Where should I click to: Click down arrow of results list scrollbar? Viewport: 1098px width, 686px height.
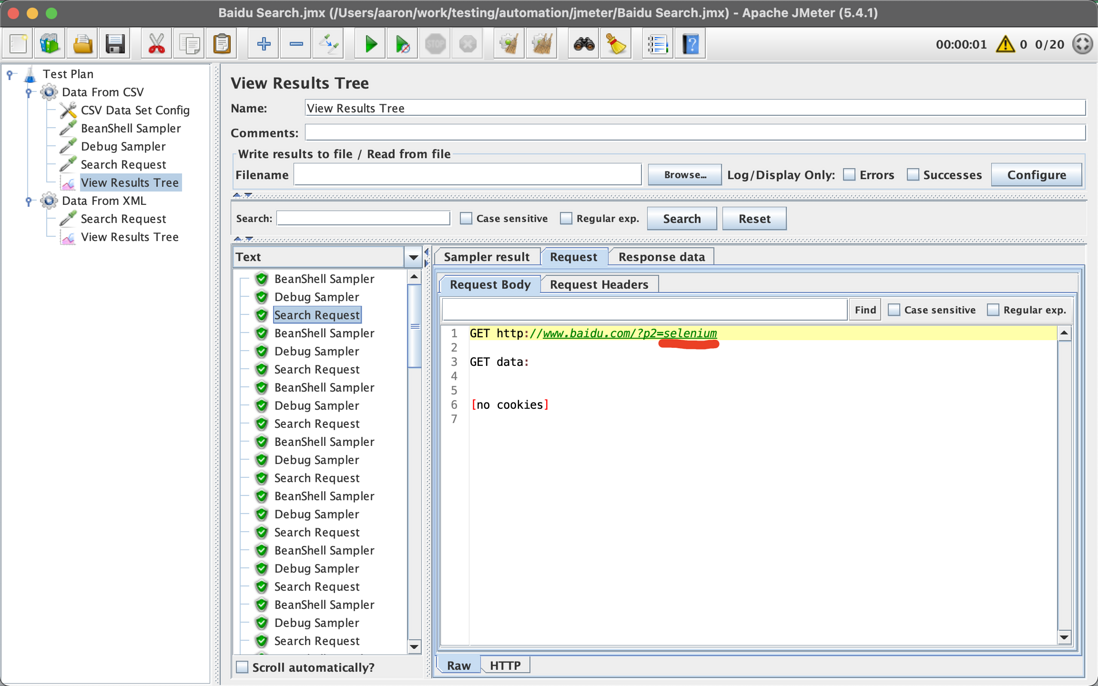[x=414, y=646]
